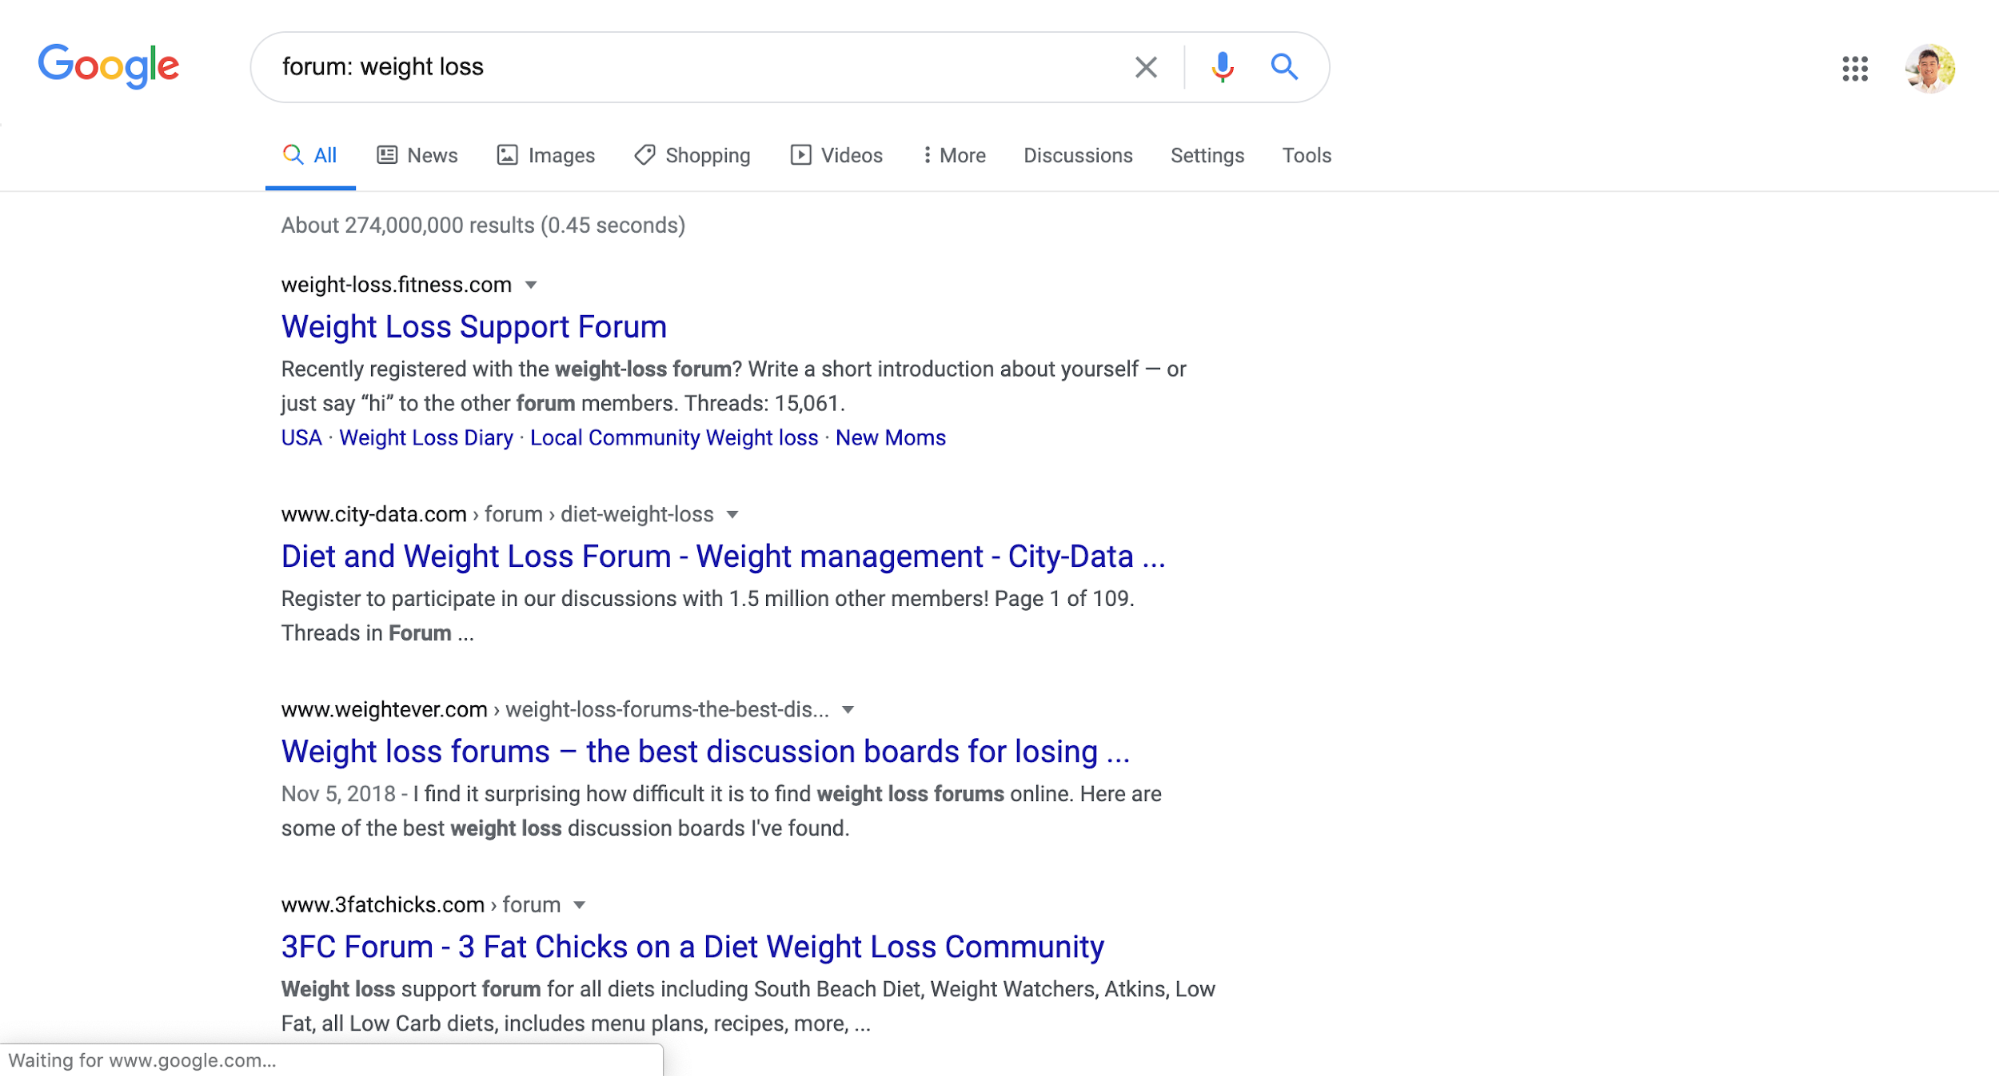Expand the dropdown arrow next to 3fatchicks.com URL
1999x1077 pixels.
click(579, 906)
